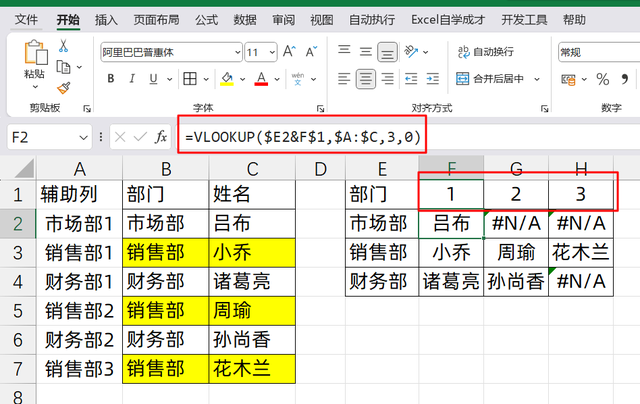This screenshot has height=404, width=640.
Task: Open borders dropdown arrow
Action: point(206,79)
